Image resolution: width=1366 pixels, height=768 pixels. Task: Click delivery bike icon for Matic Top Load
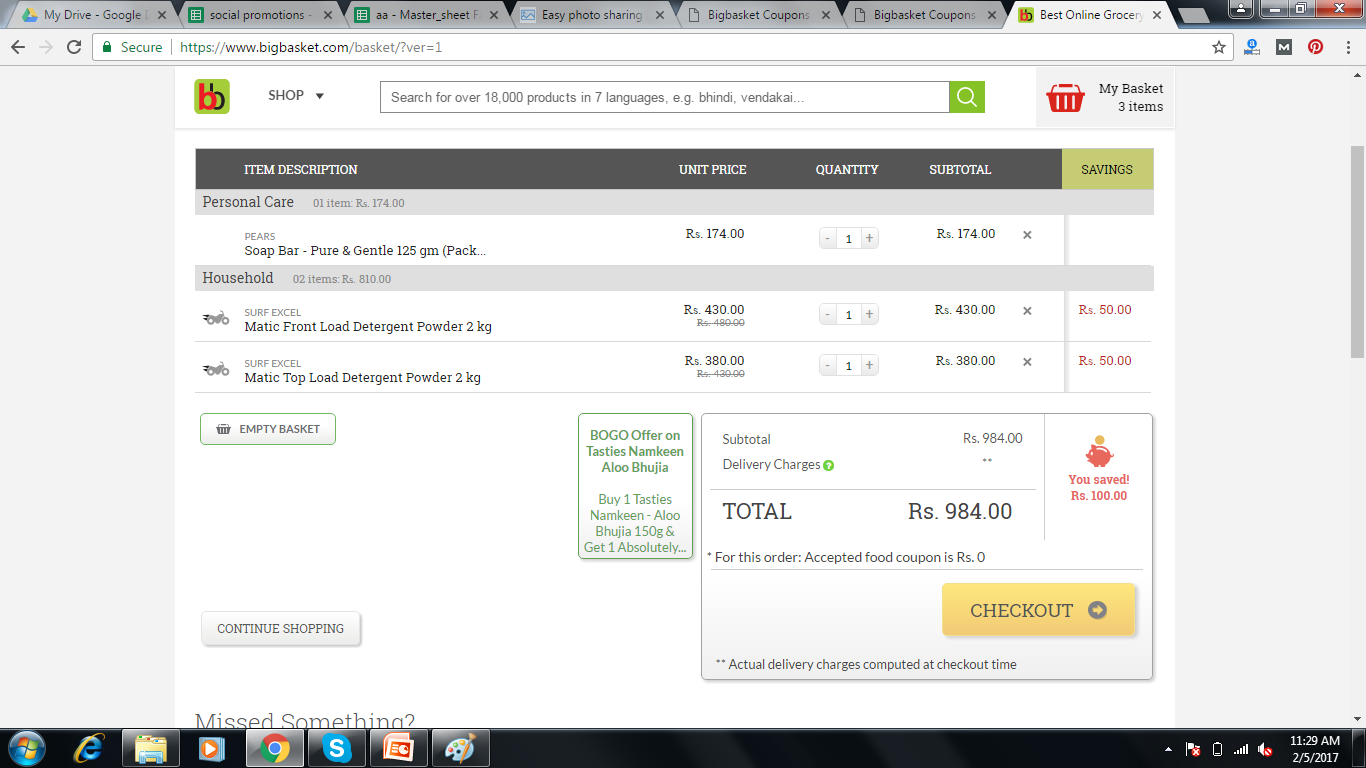click(215, 369)
